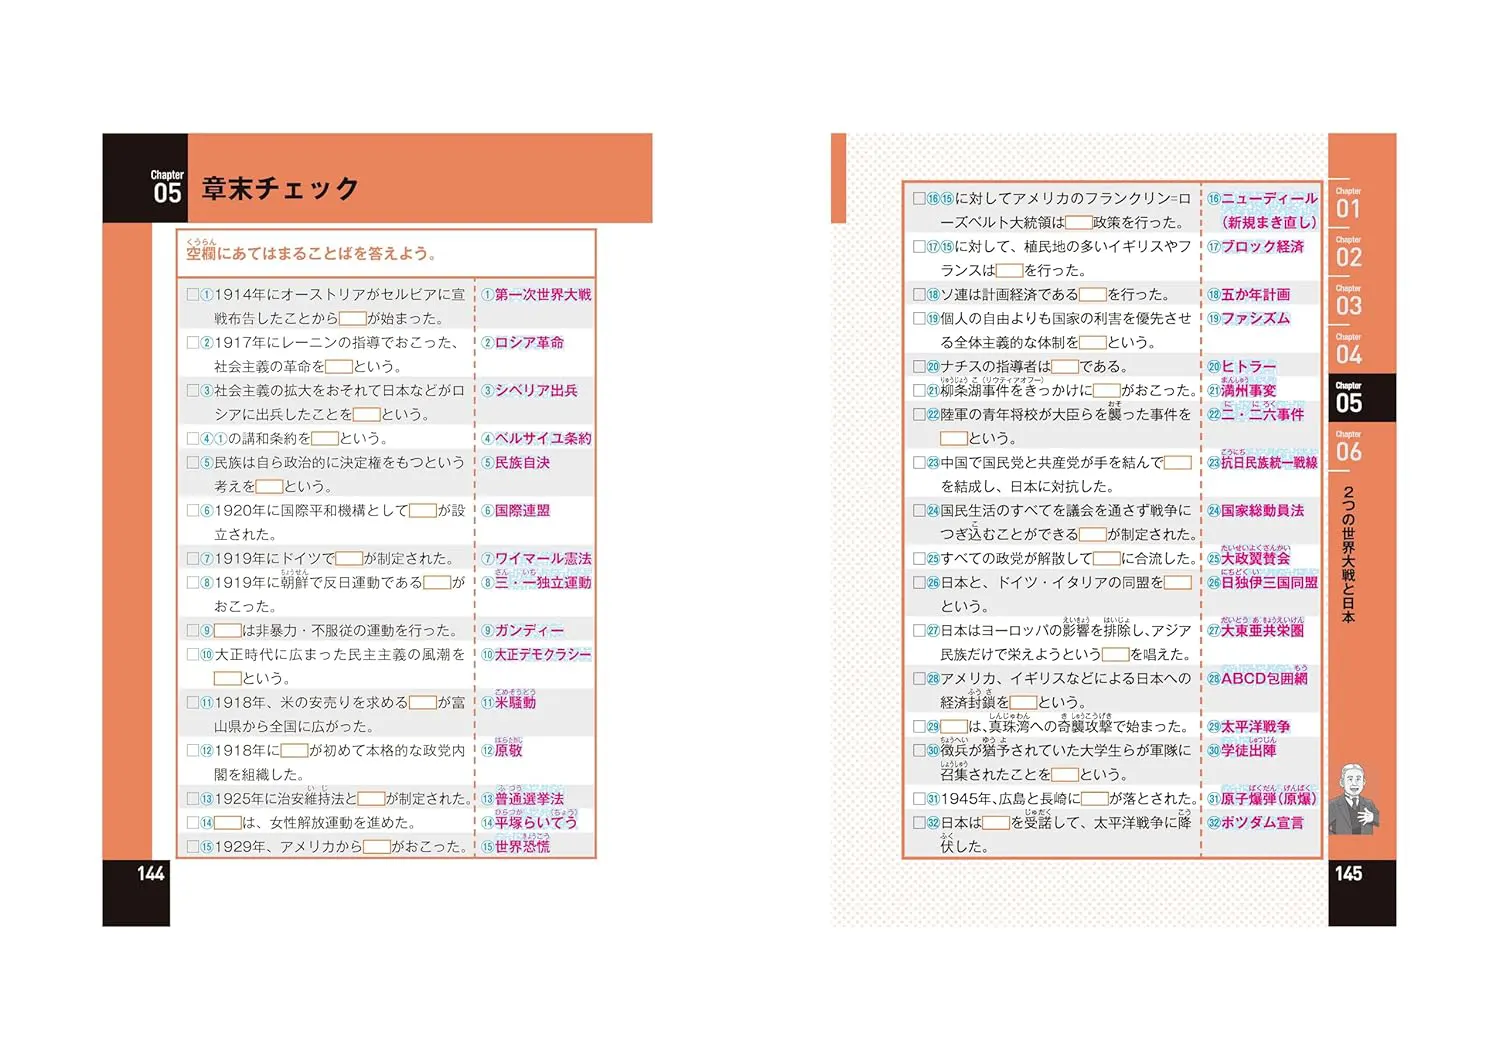Tick the checkbox for question ① about 1914年
Screen dimensions: 1500x1061
pyautogui.click(x=193, y=295)
